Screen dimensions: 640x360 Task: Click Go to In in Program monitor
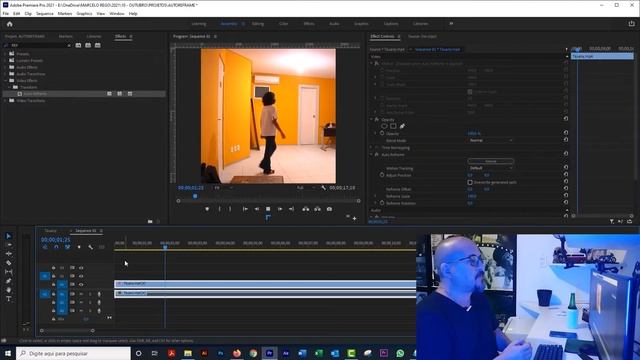coord(245,209)
